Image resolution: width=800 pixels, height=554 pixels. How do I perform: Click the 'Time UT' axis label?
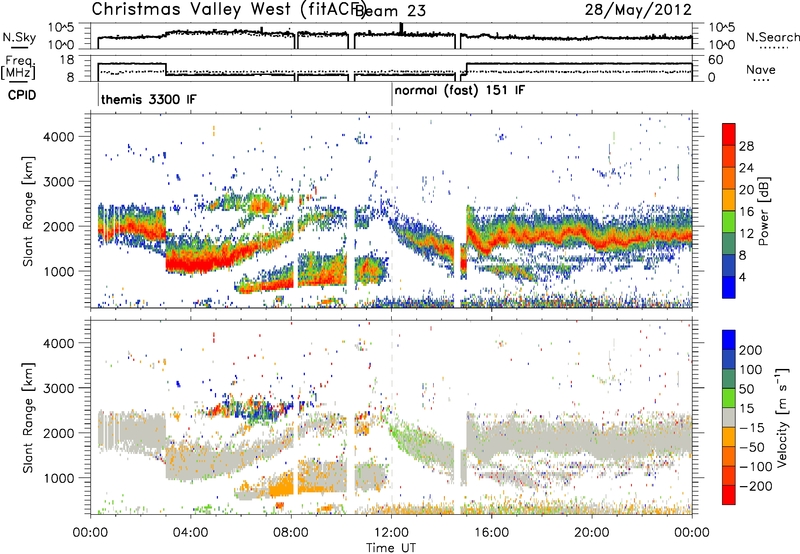click(x=391, y=547)
